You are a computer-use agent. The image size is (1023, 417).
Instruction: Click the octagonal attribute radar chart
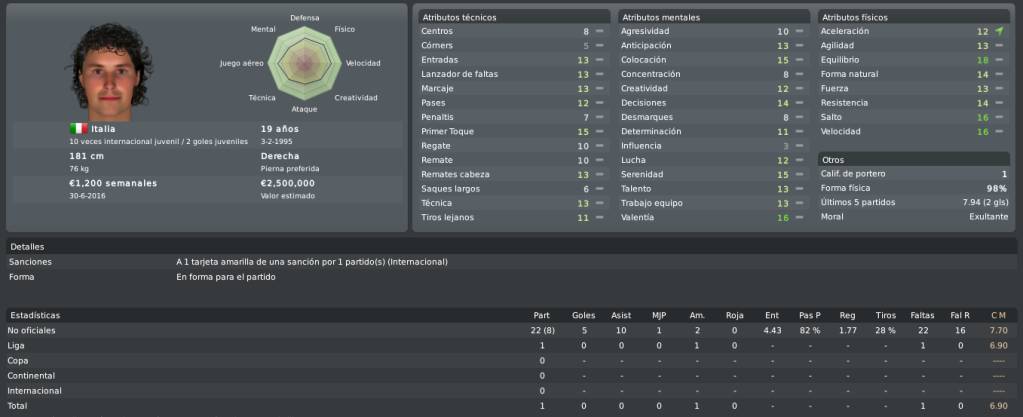point(304,64)
